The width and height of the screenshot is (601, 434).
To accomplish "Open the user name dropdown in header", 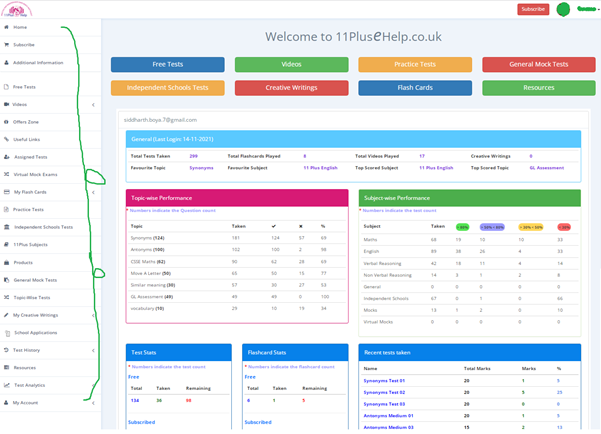I will [x=588, y=9].
